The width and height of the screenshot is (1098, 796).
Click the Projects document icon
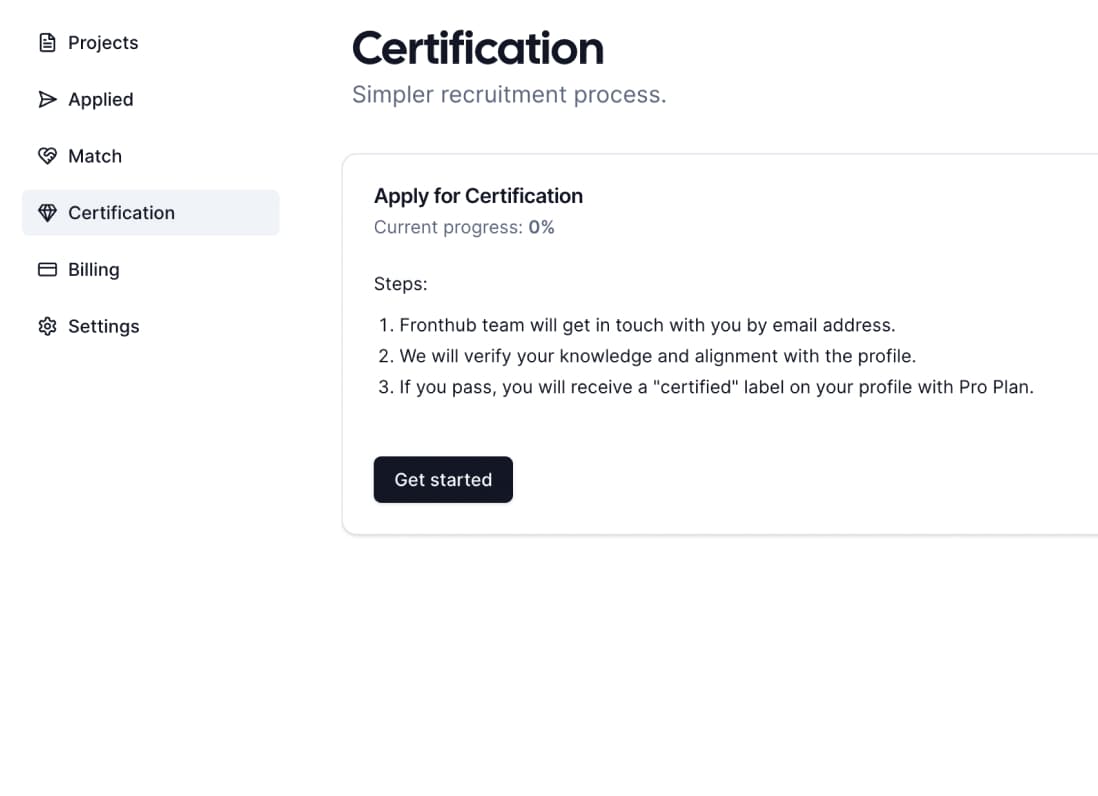(47, 43)
